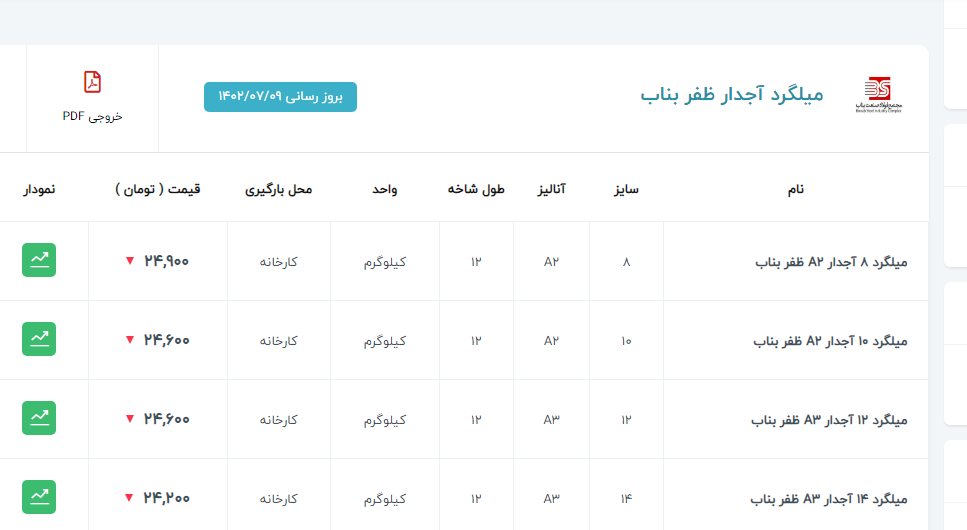
Task: Open price chart for میلگرد ۸ آجدار A2
Action: tap(39, 260)
